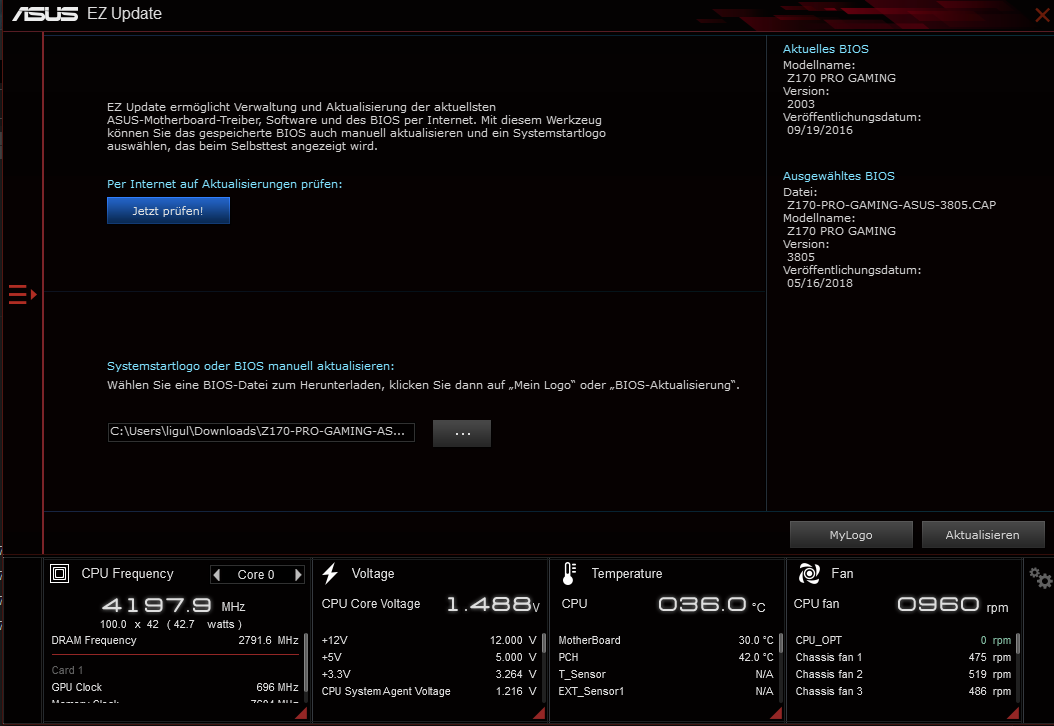Click the Temperature panel scrollbar

780,643
